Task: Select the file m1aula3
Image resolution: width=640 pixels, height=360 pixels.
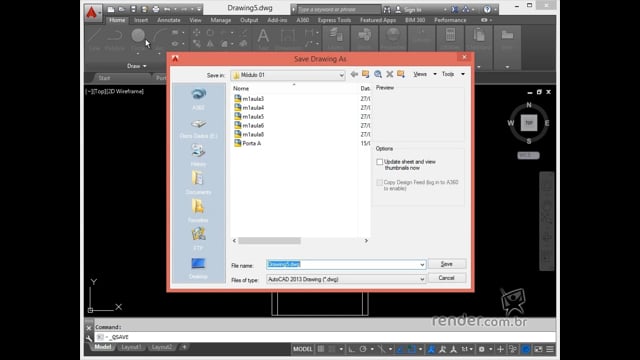Action: 249,99
